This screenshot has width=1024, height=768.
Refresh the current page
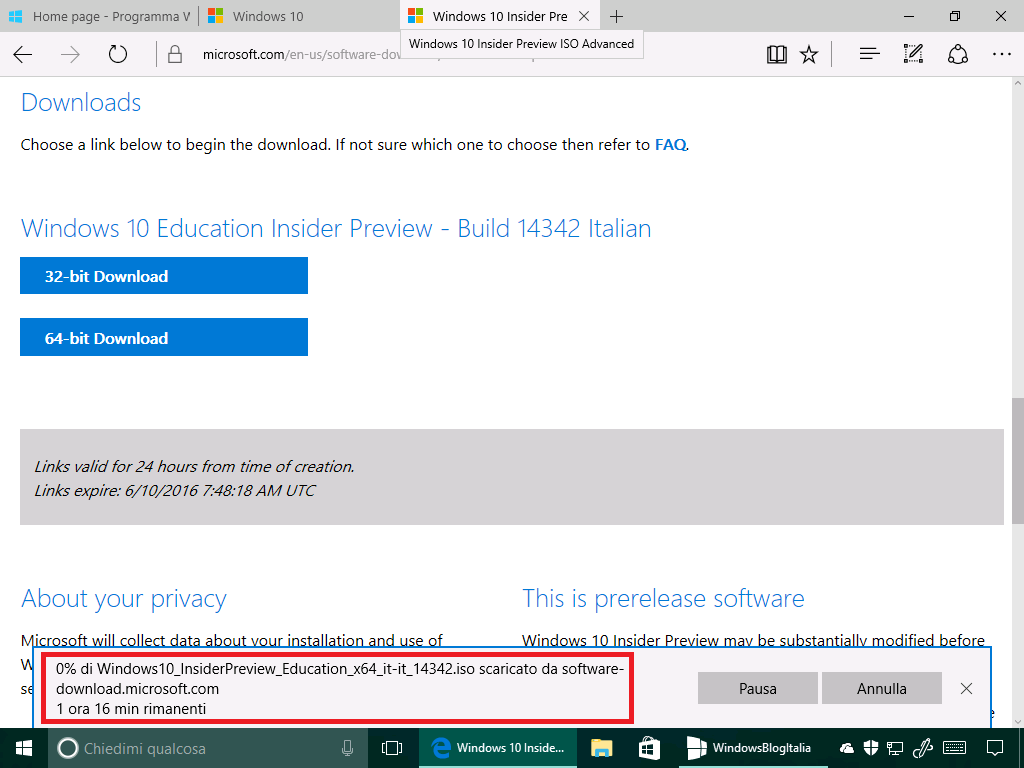tap(118, 54)
